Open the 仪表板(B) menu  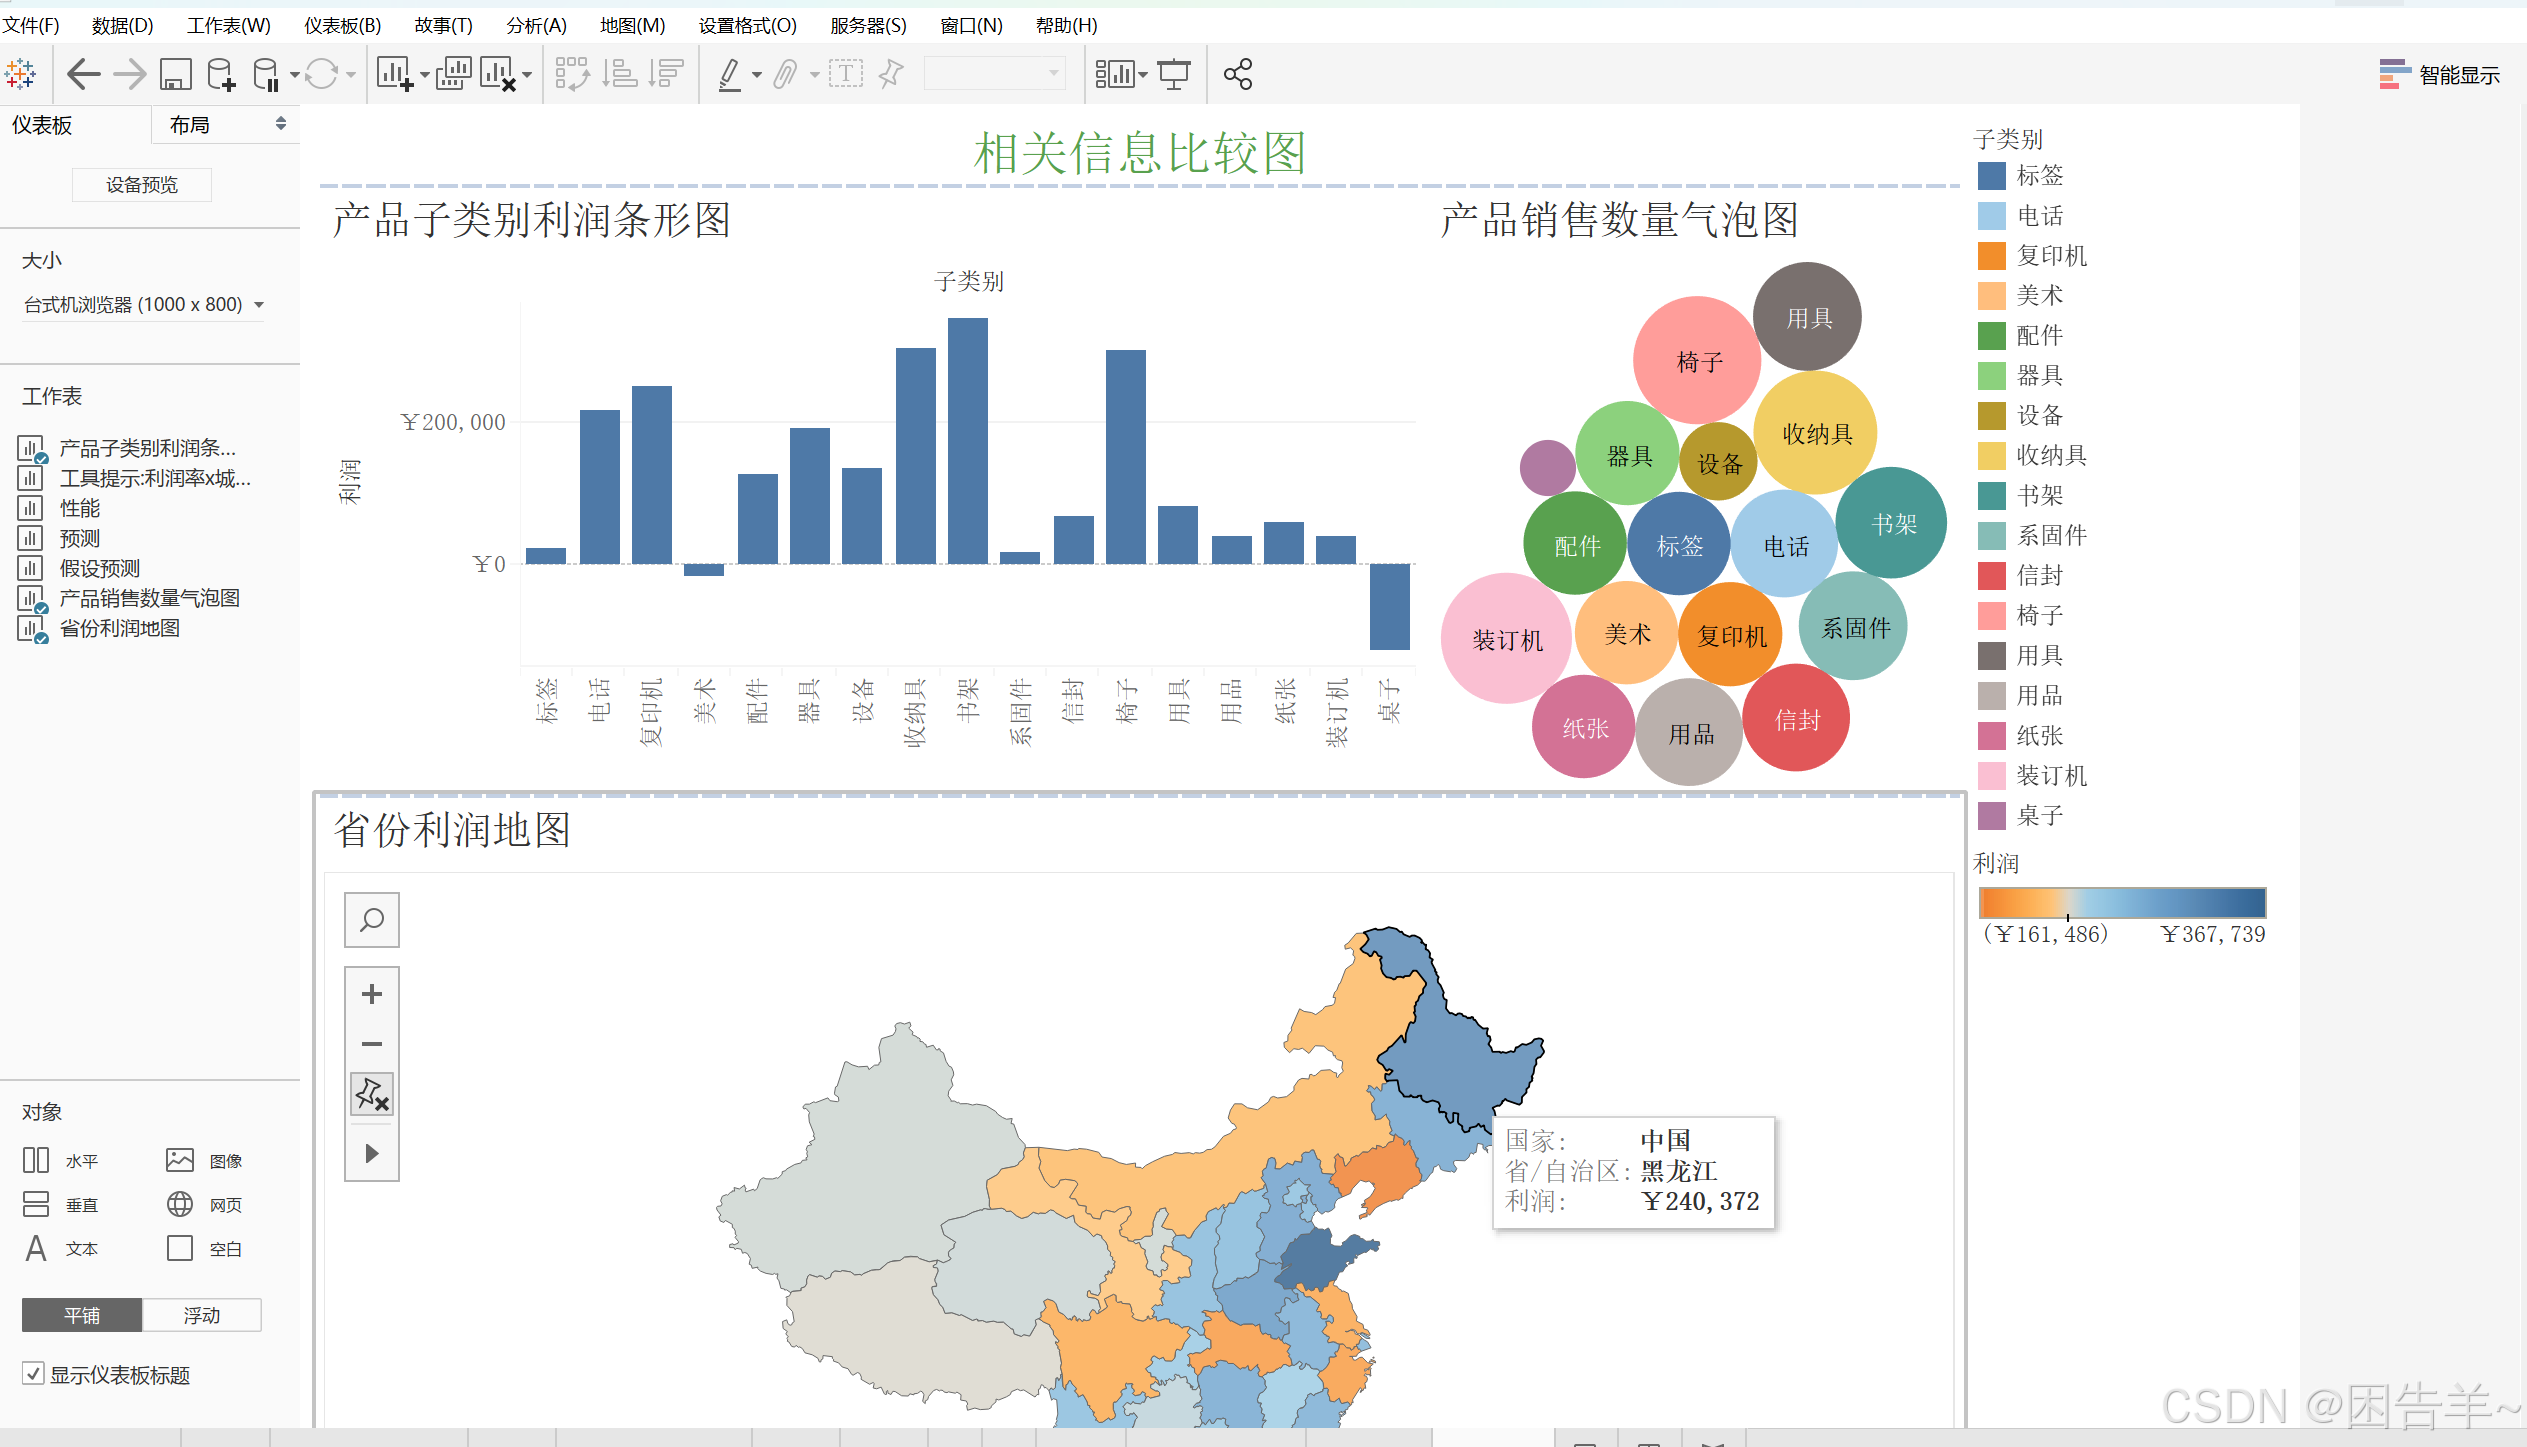point(342,25)
